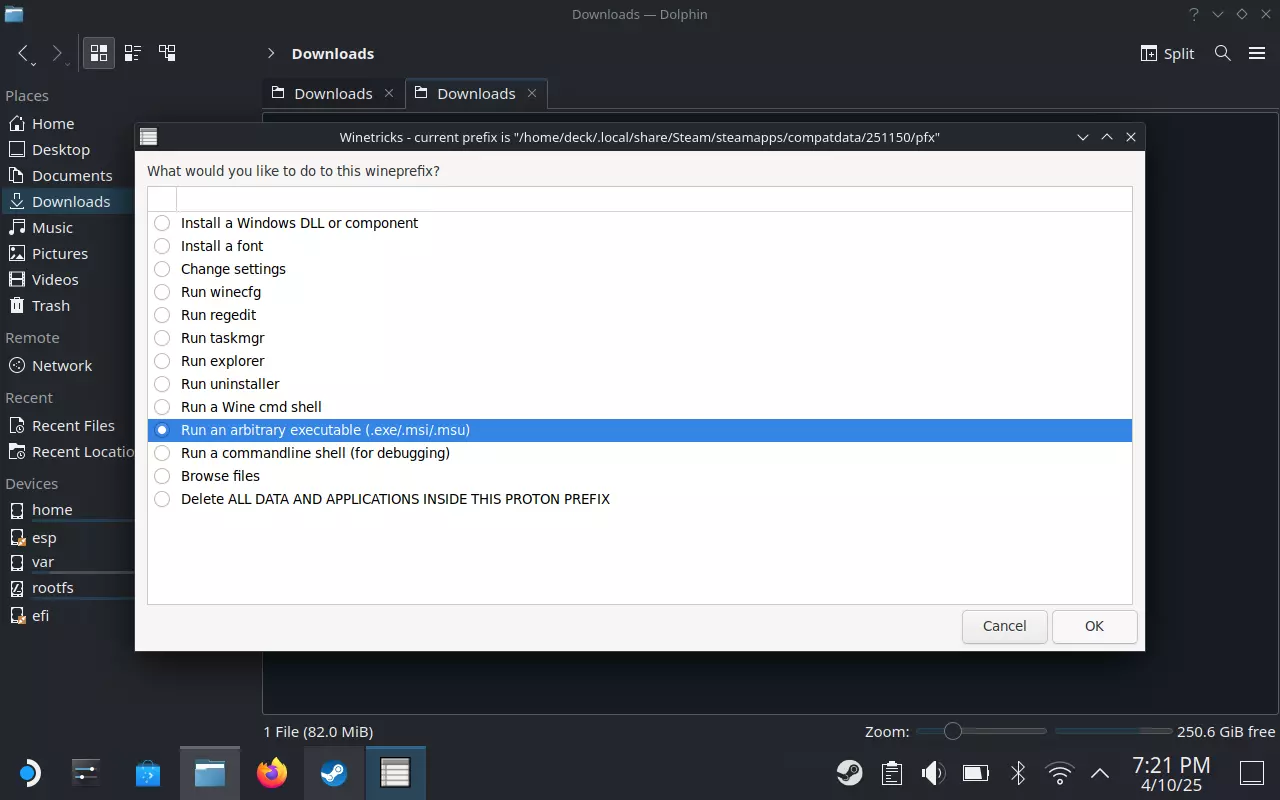Image resolution: width=1280 pixels, height=800 pixels.
Task: Go back using Dolphin's back arrow
Action: point(24,54)
